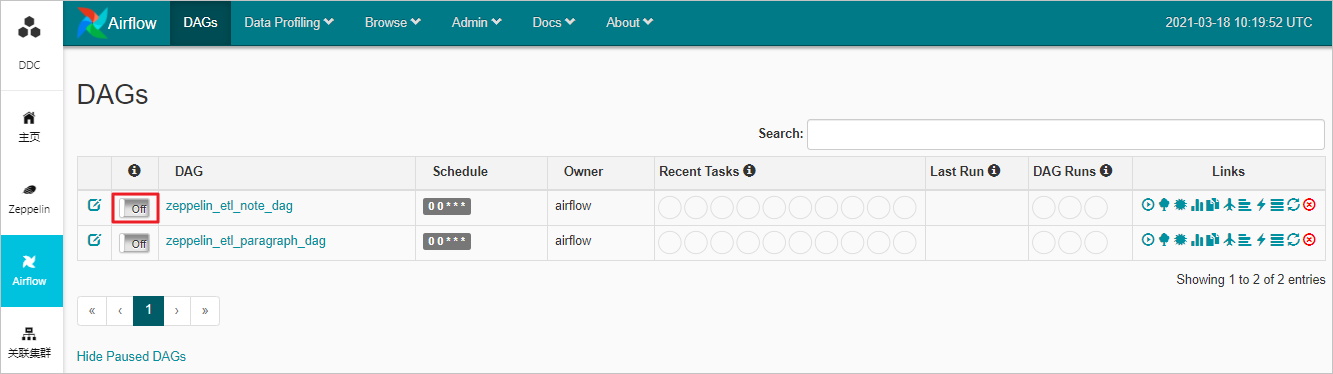The image size is (1333, 374).
Task: Open Logs list icon for zeppelin_etl_paragraph_dag
Action: point(1277,239)
